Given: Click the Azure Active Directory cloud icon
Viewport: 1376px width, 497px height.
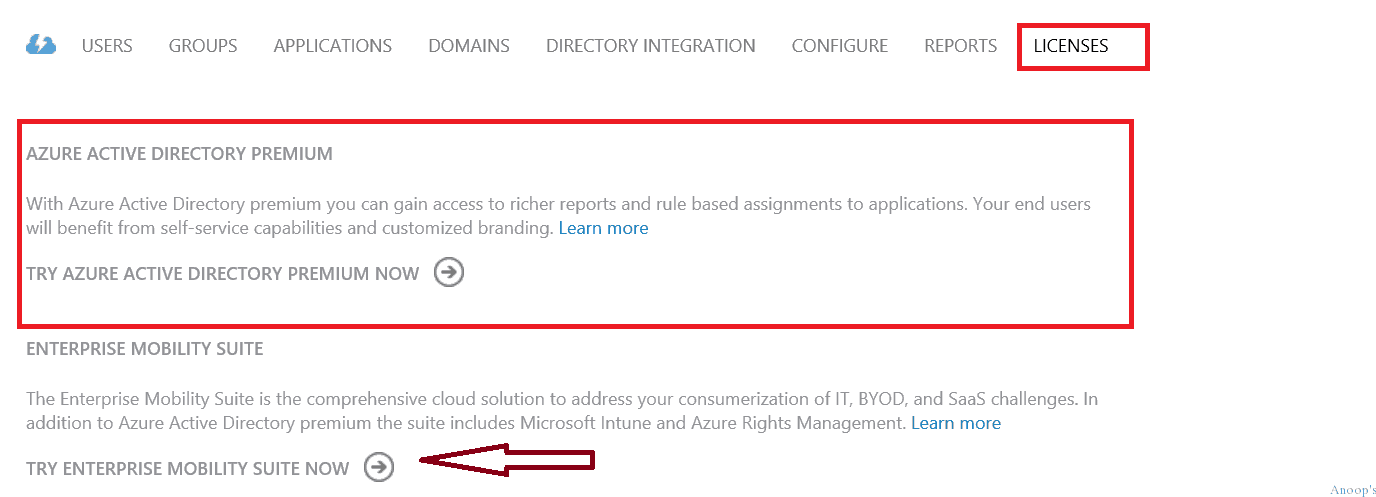Looking at the screenshot, I should pyautogui.click(x=41, y=45).
